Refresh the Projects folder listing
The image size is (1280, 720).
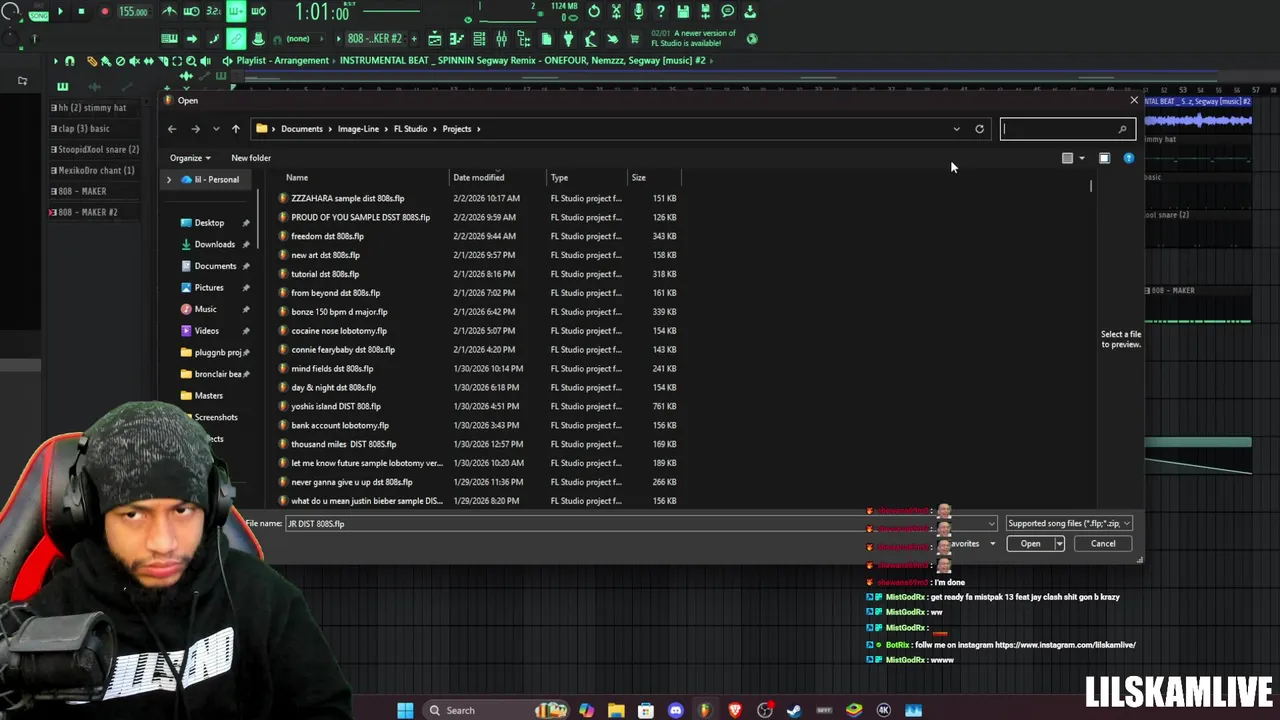pos(979,129)
